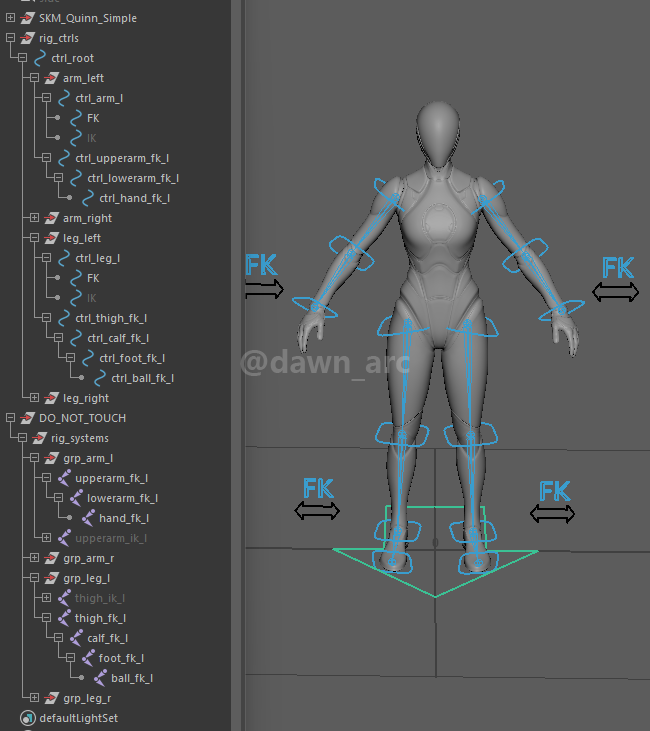Collapse the ctrl_calf_fk_l node
This screenshot has height=731, width=650.
58,338
